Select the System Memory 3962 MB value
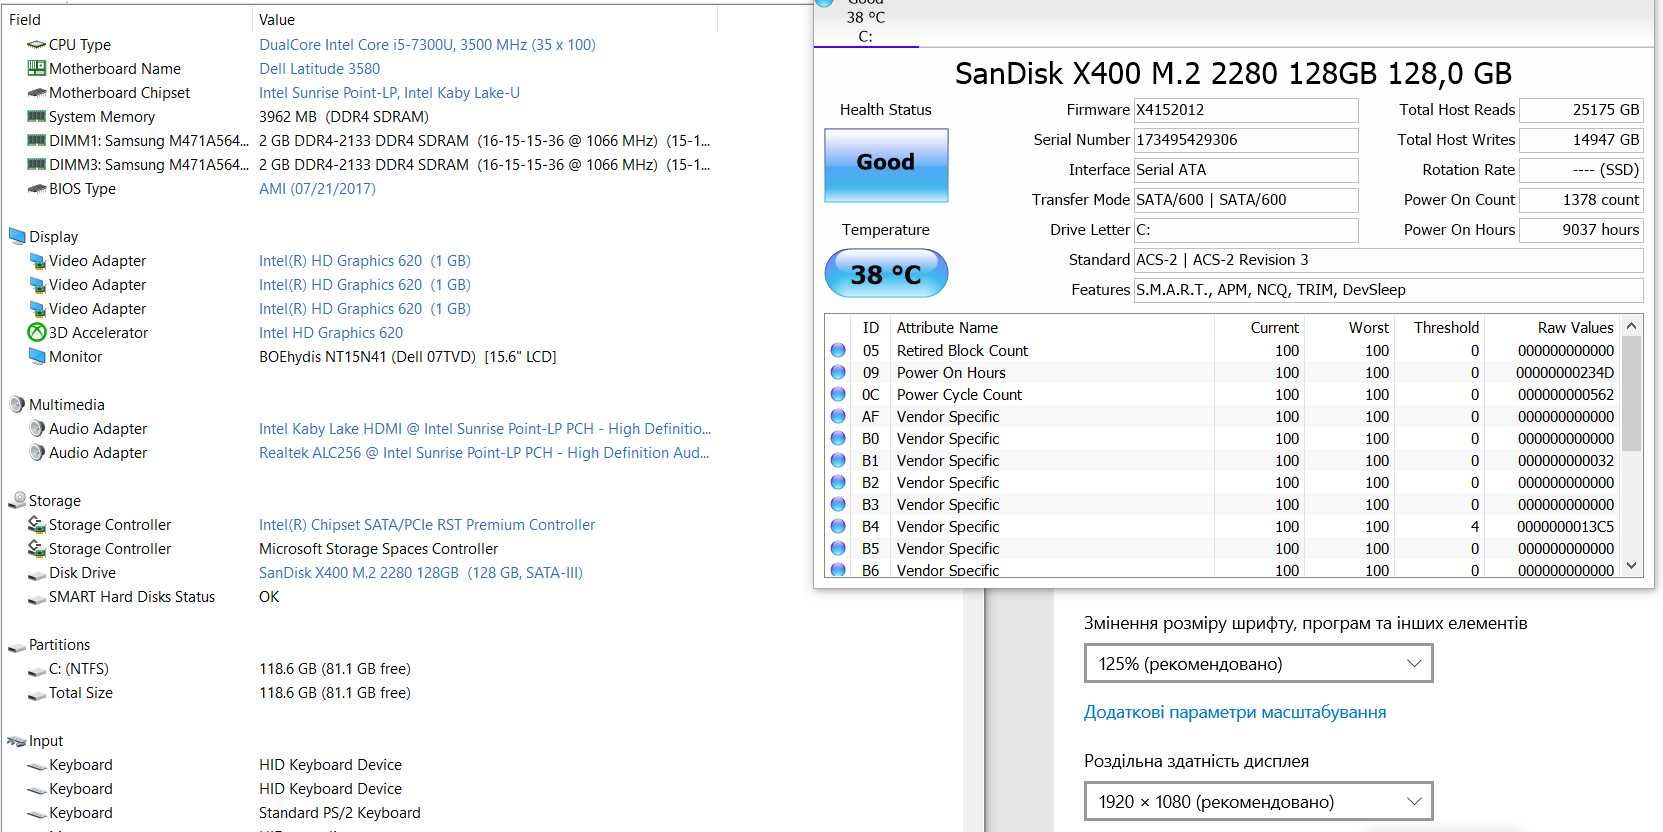This screenshot has width=1663, height=832. pyautogui.click(x=344, y=117)
